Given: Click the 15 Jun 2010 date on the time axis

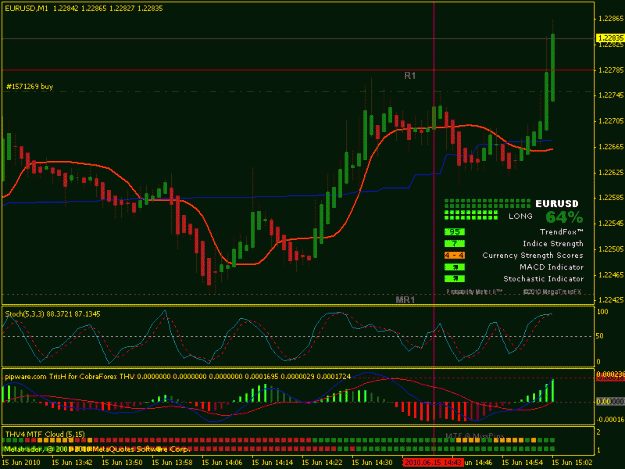Looking at the screenshot, I should [x=21, y=463].
